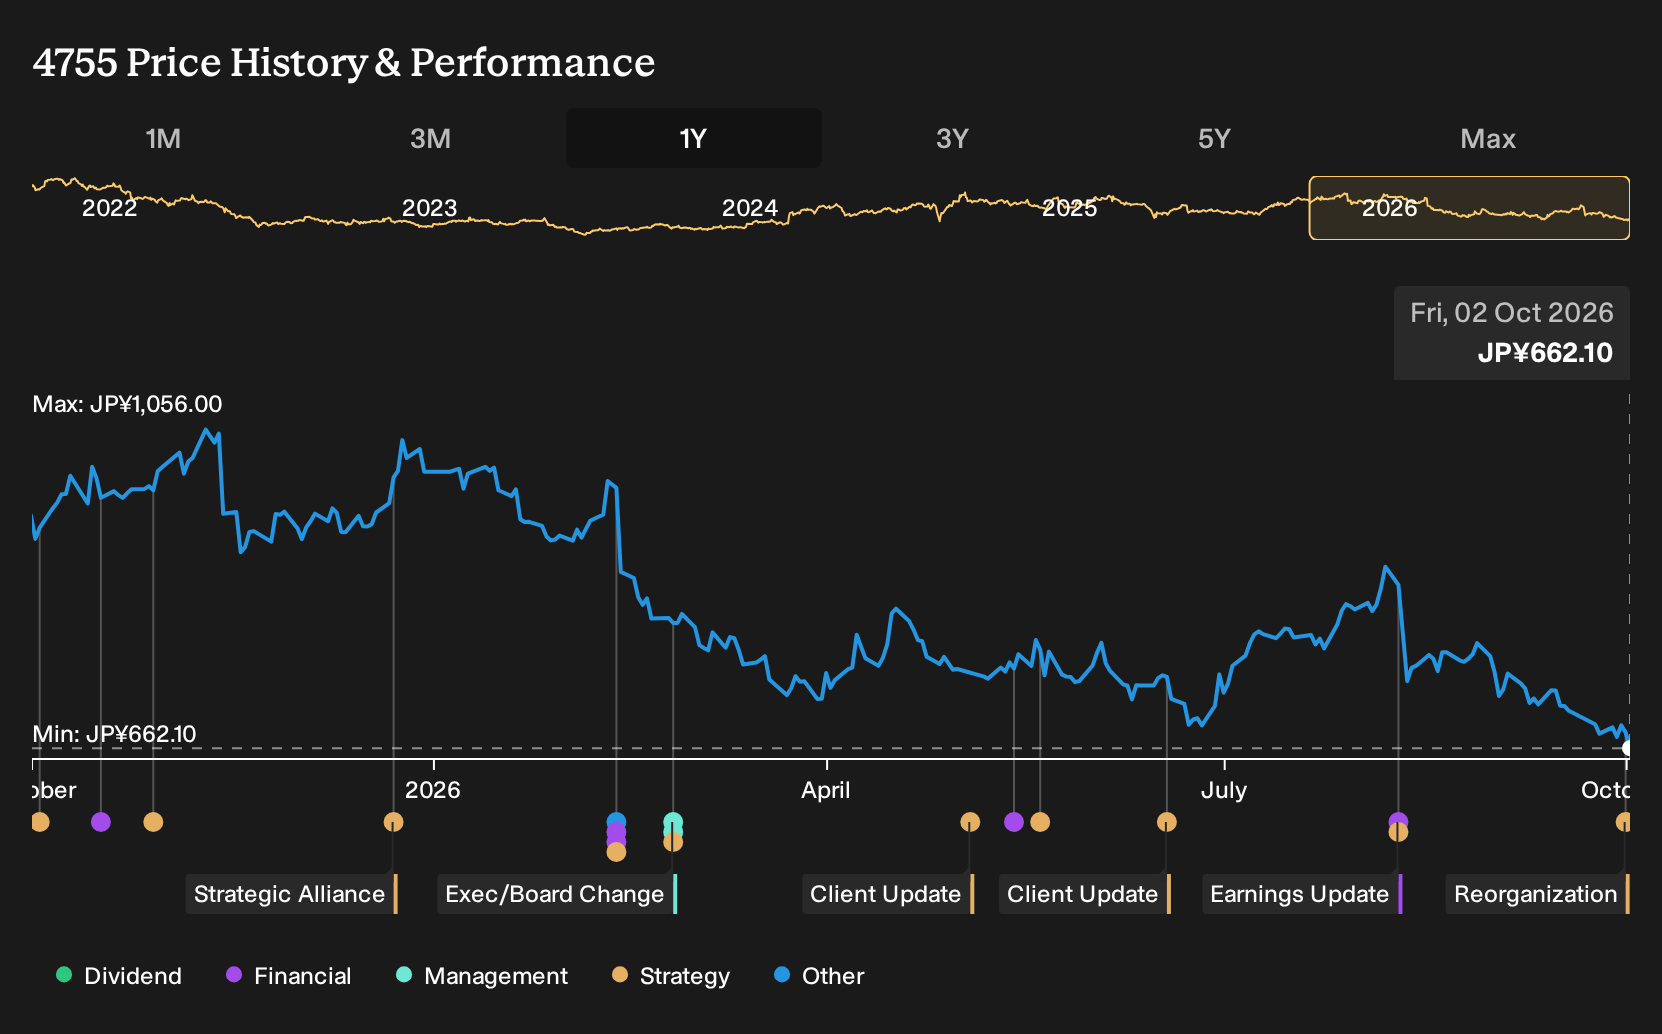1662x1034 pixels.
Task: Toggle the Strategy legend filter
Action: tap(671, 976)
